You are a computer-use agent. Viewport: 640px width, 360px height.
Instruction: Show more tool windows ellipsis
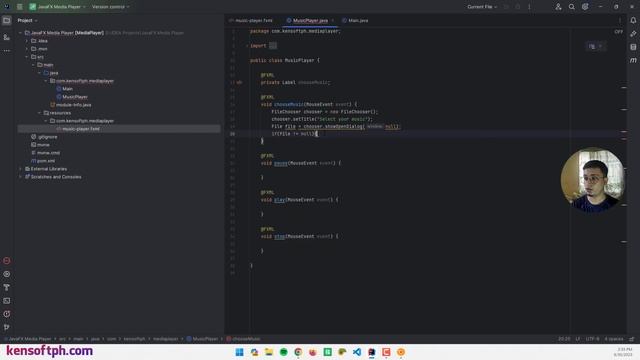coord(7,51)
